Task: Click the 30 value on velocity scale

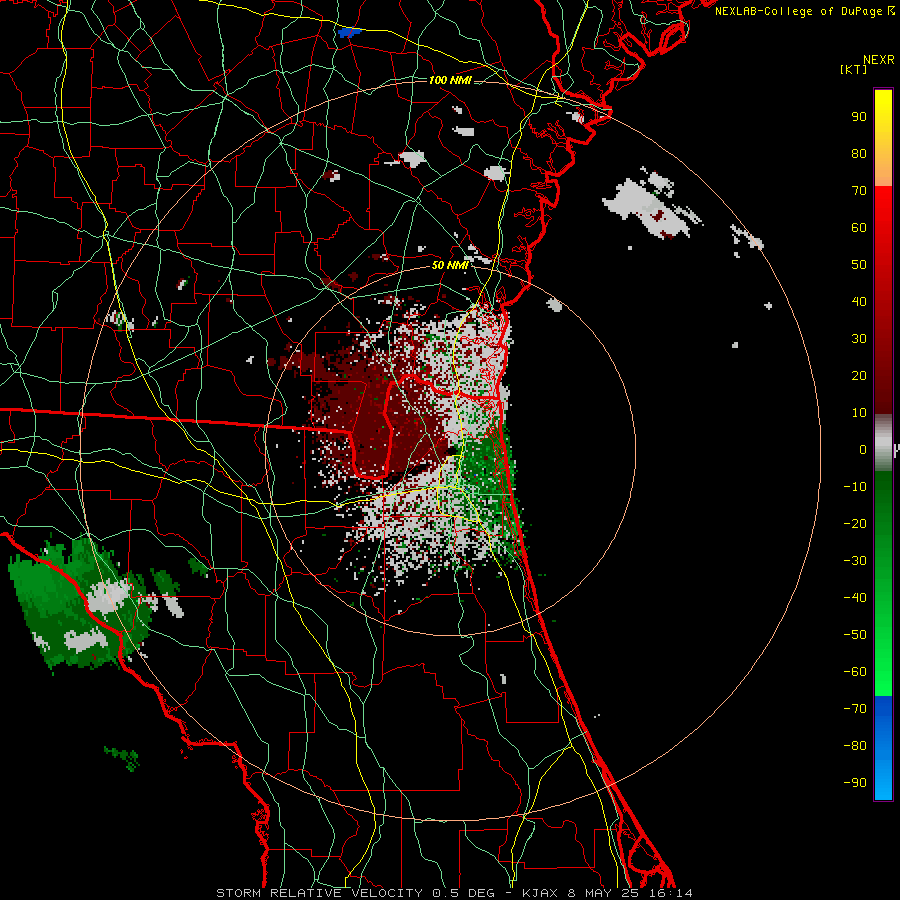Action: point(859,339)
